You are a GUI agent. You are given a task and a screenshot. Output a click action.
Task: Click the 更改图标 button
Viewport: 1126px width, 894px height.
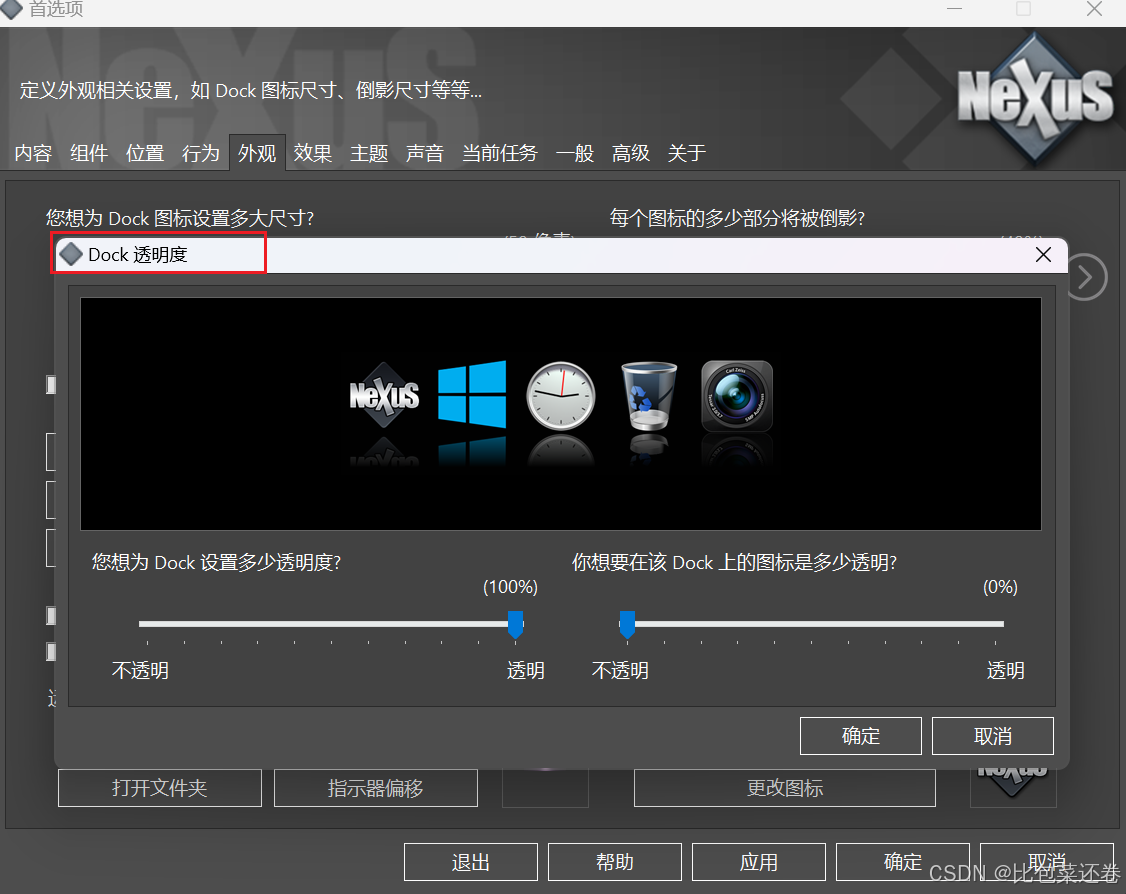tap(784, 788)
